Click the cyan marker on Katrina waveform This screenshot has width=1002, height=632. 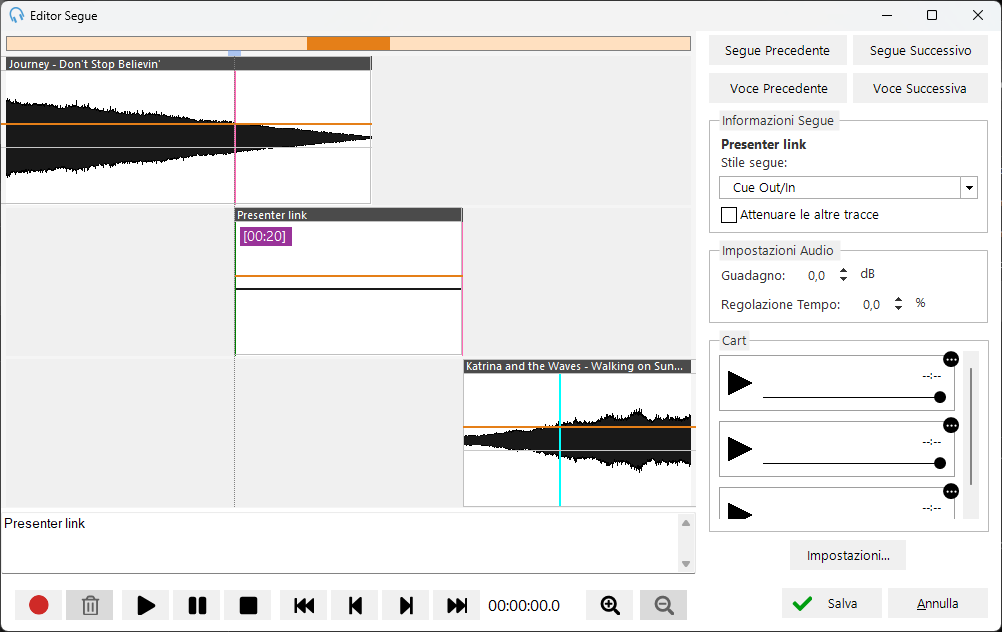[x=560, y=440]
